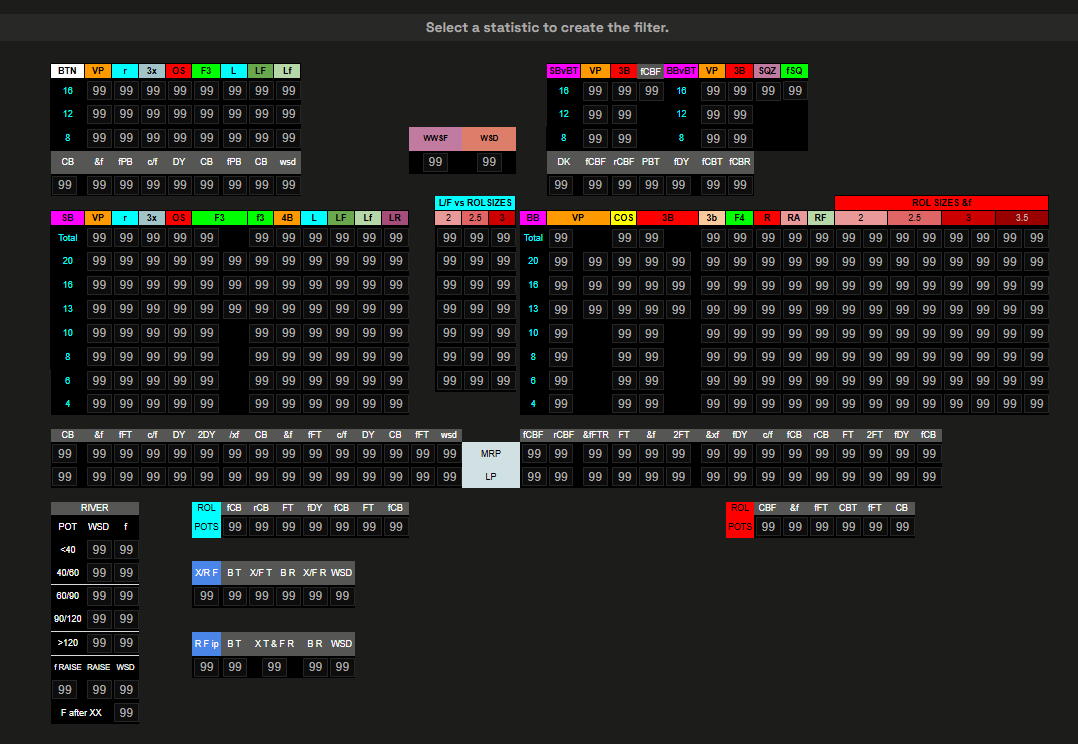Viewport: 1078px width, 744px height.
Task: Select BTN VP stat in the 16 row
Action: coord(99,91)
